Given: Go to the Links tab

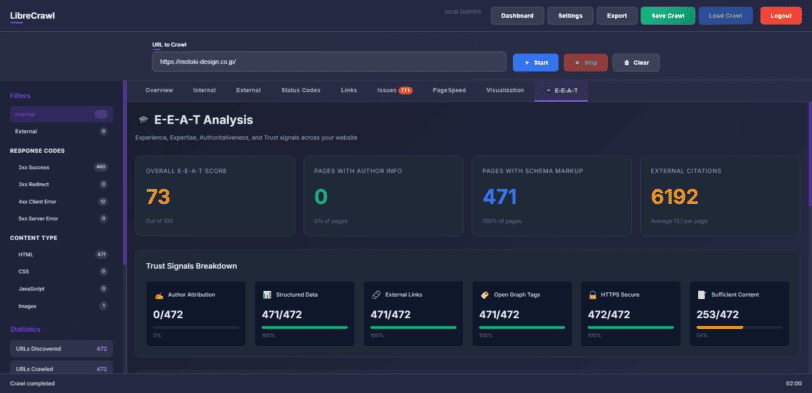Looking at the screenshot, I should 349,90.
